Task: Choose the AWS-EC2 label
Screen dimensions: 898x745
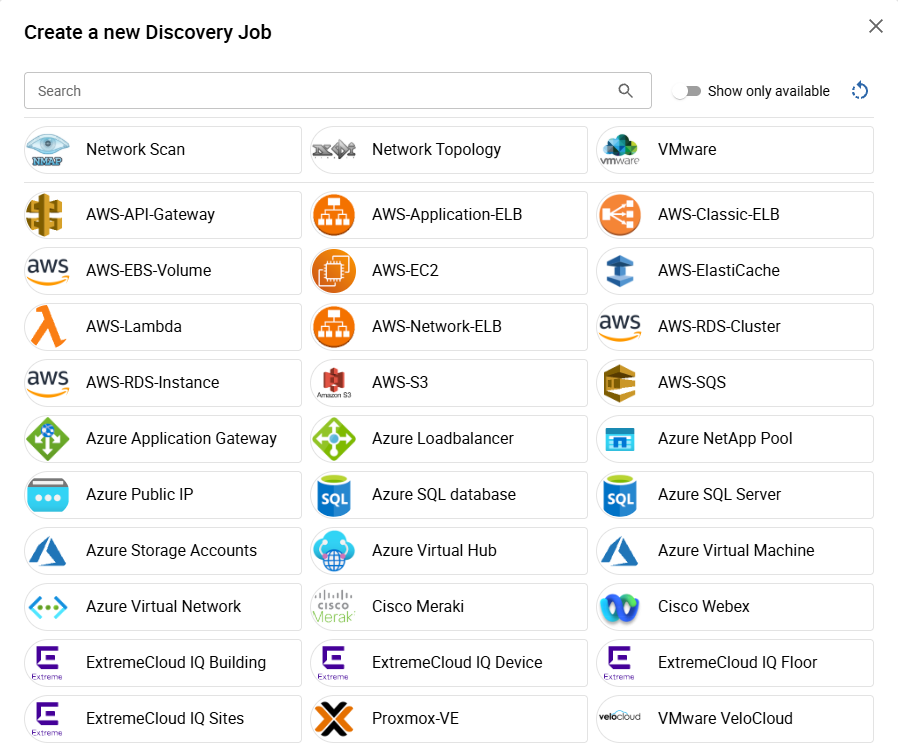Action: click(405, 271)
